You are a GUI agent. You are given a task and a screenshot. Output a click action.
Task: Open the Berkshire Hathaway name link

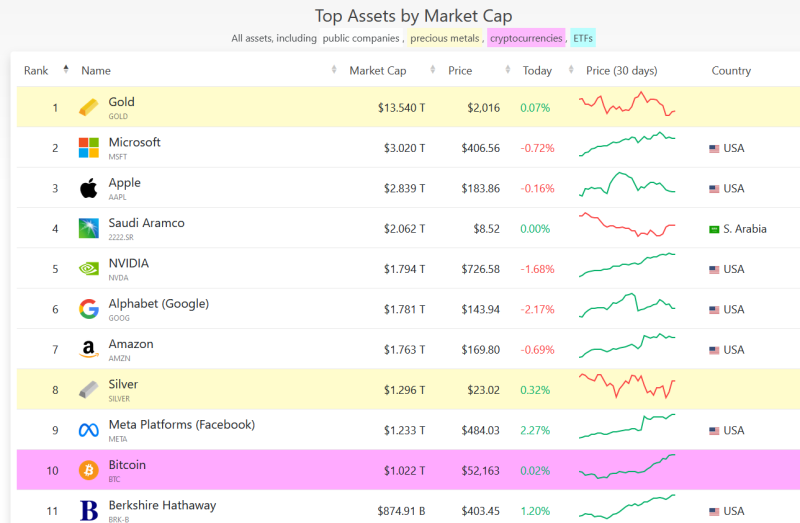[162, 505]
